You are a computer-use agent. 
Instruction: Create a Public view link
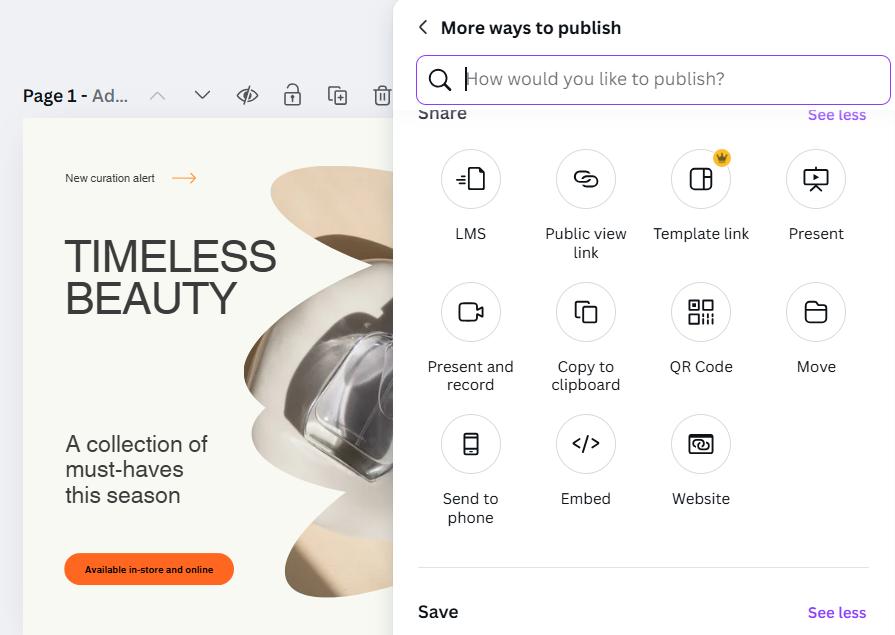coord(585,180)
